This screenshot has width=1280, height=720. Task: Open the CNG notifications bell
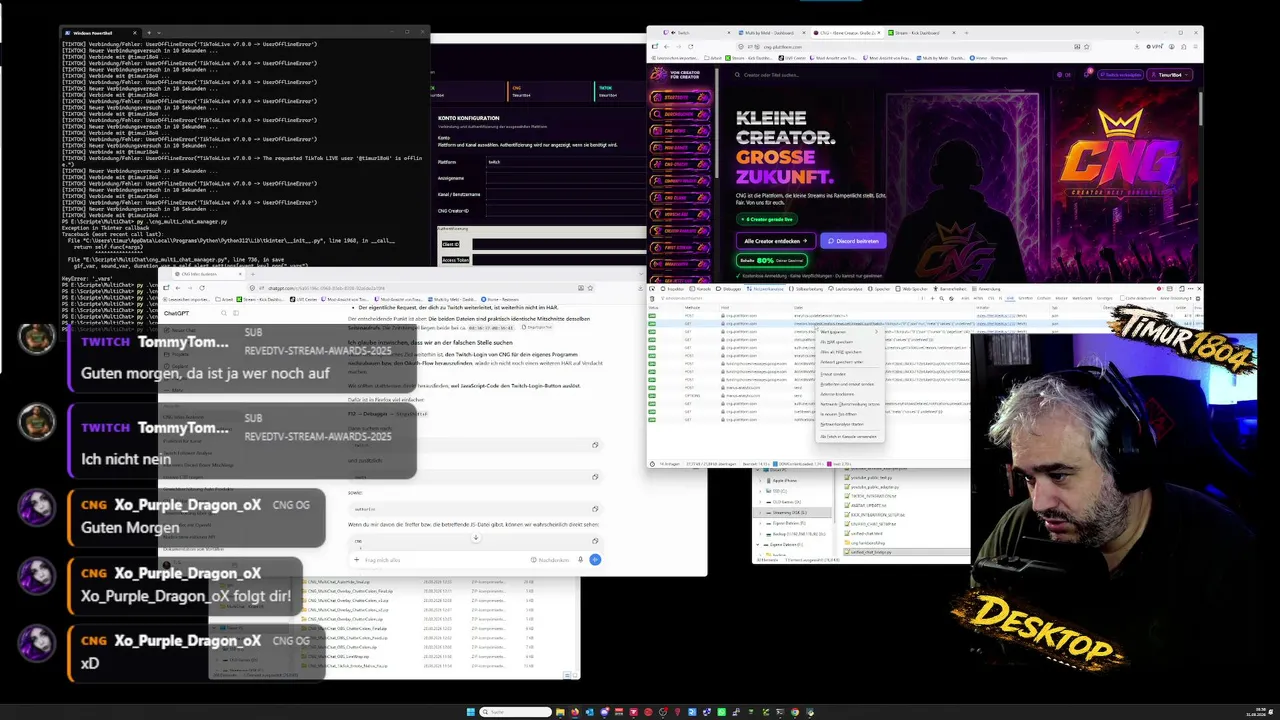coord(1087,74)
